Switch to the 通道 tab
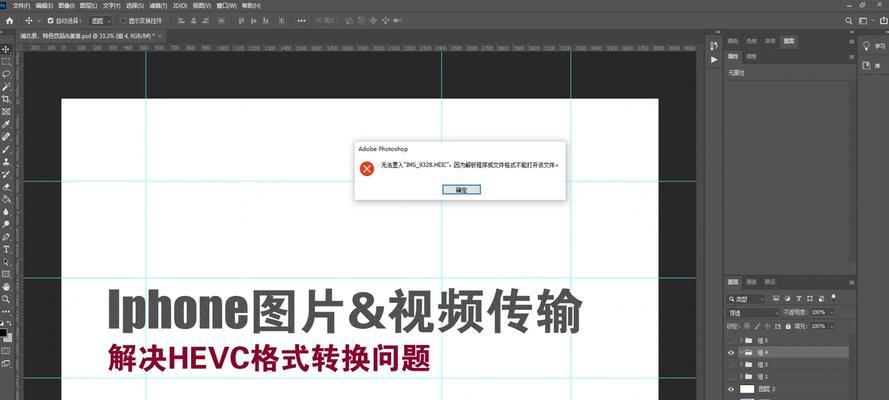Image resolution: width=889 pixels, height=400 pixels. pos(751,282)
